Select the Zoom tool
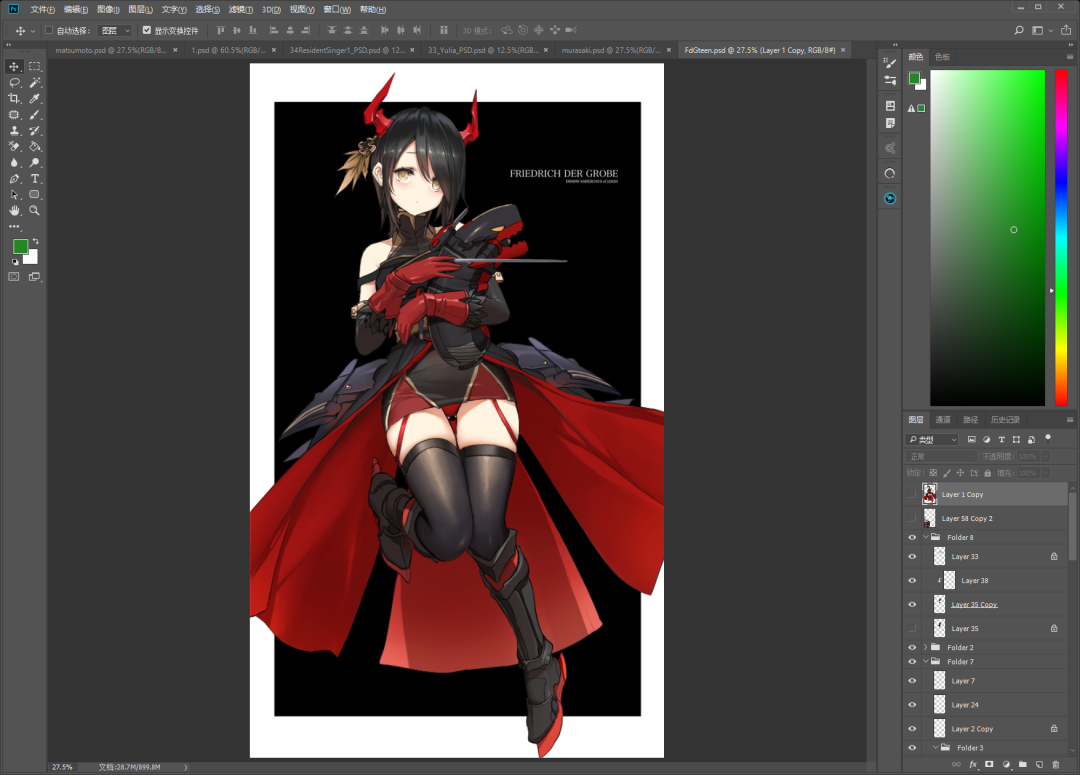This screenshot has height=775, width=1080. (x=34, y=211)
